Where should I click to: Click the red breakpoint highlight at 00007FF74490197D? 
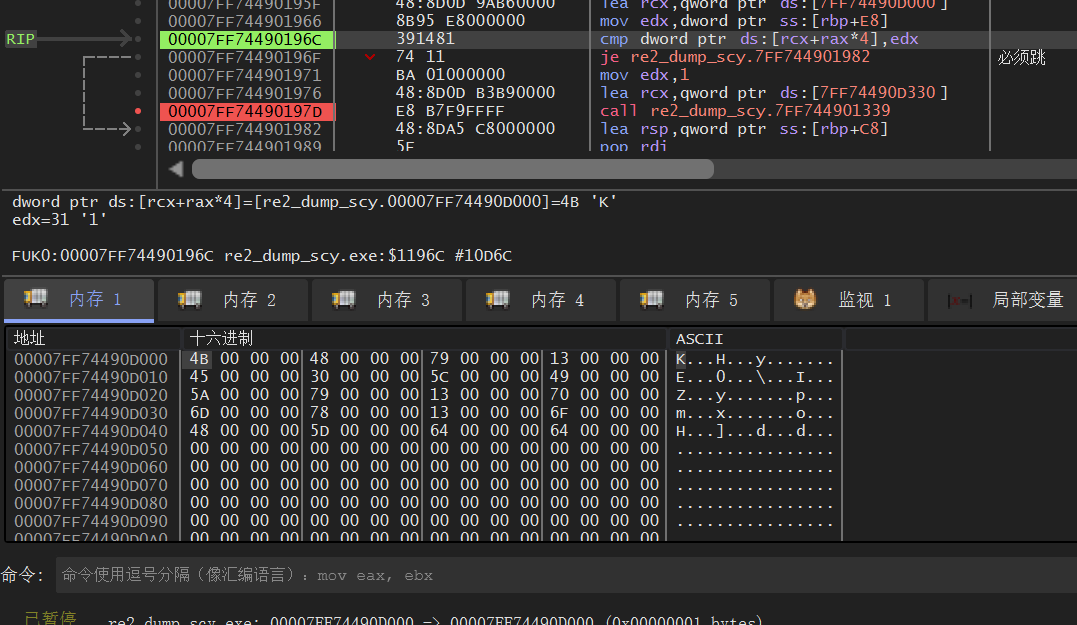point(247,111)
